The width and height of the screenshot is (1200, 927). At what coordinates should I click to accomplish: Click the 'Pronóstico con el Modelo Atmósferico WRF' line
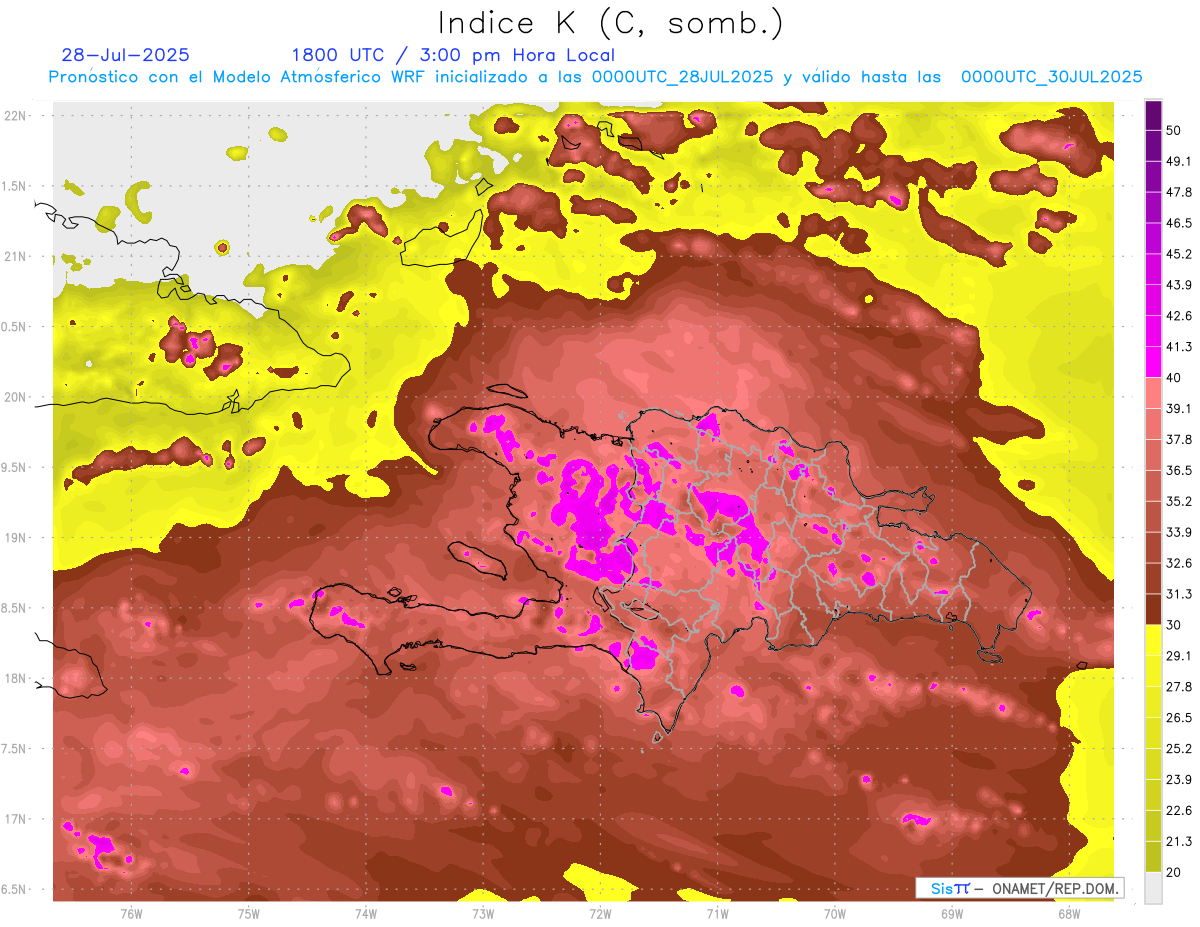tap(596, 77)
